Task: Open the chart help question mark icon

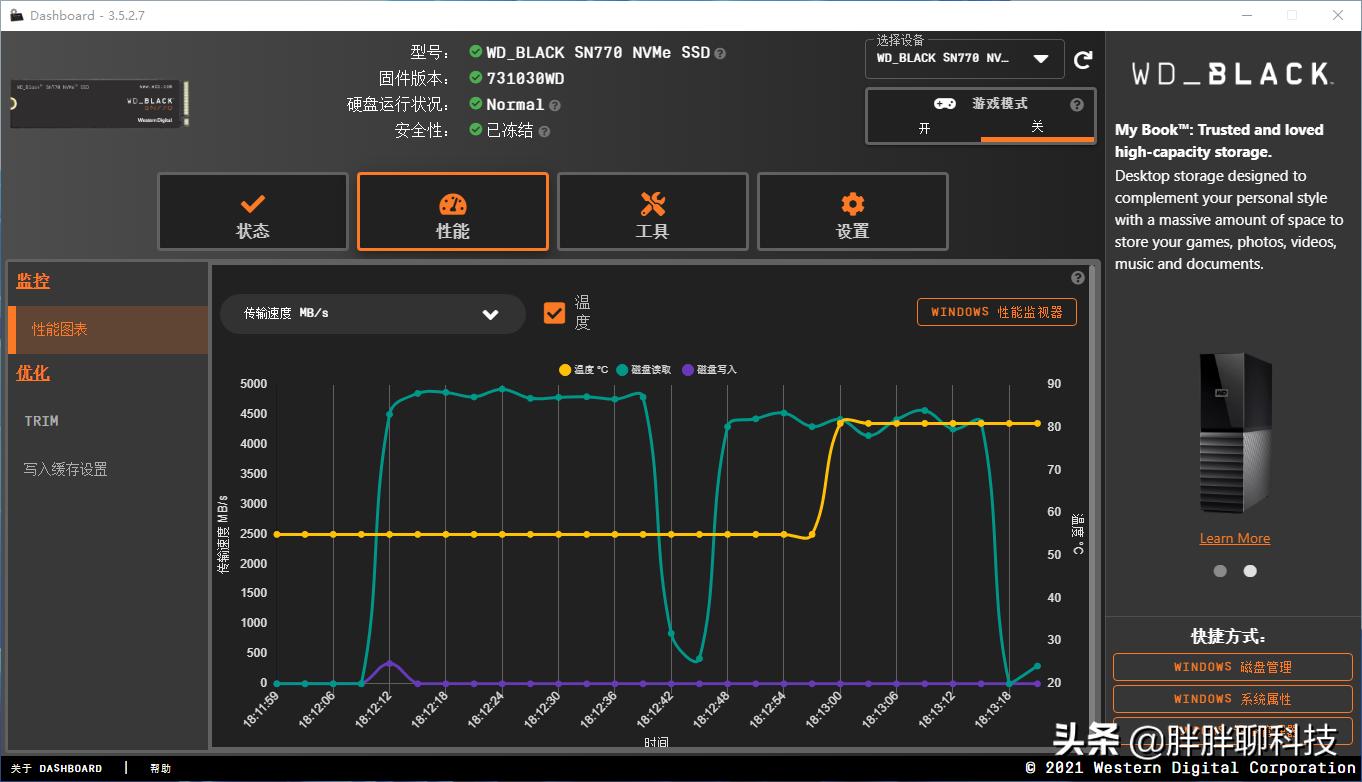Action: tap(1077, 278)
